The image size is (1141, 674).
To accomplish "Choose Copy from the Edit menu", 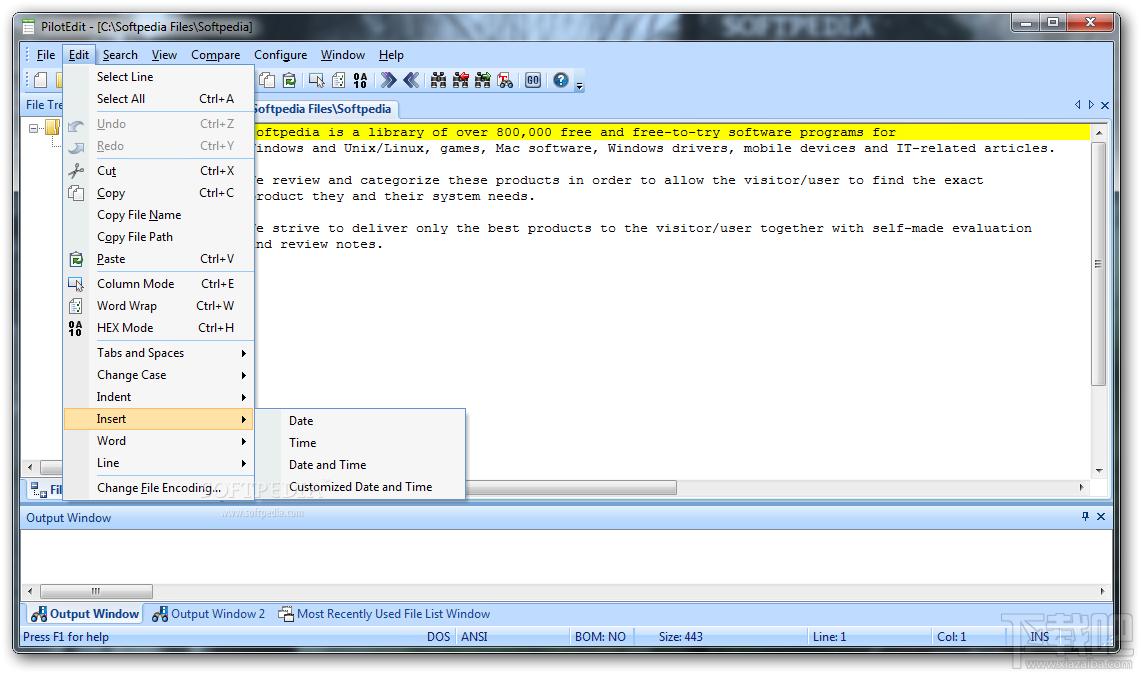I will (x=159, y=193).
